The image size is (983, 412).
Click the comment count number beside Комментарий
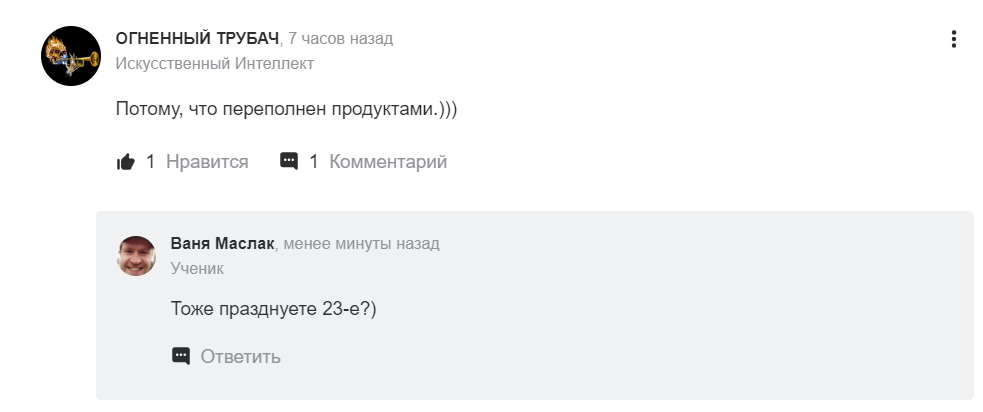(x=313, y=162)
